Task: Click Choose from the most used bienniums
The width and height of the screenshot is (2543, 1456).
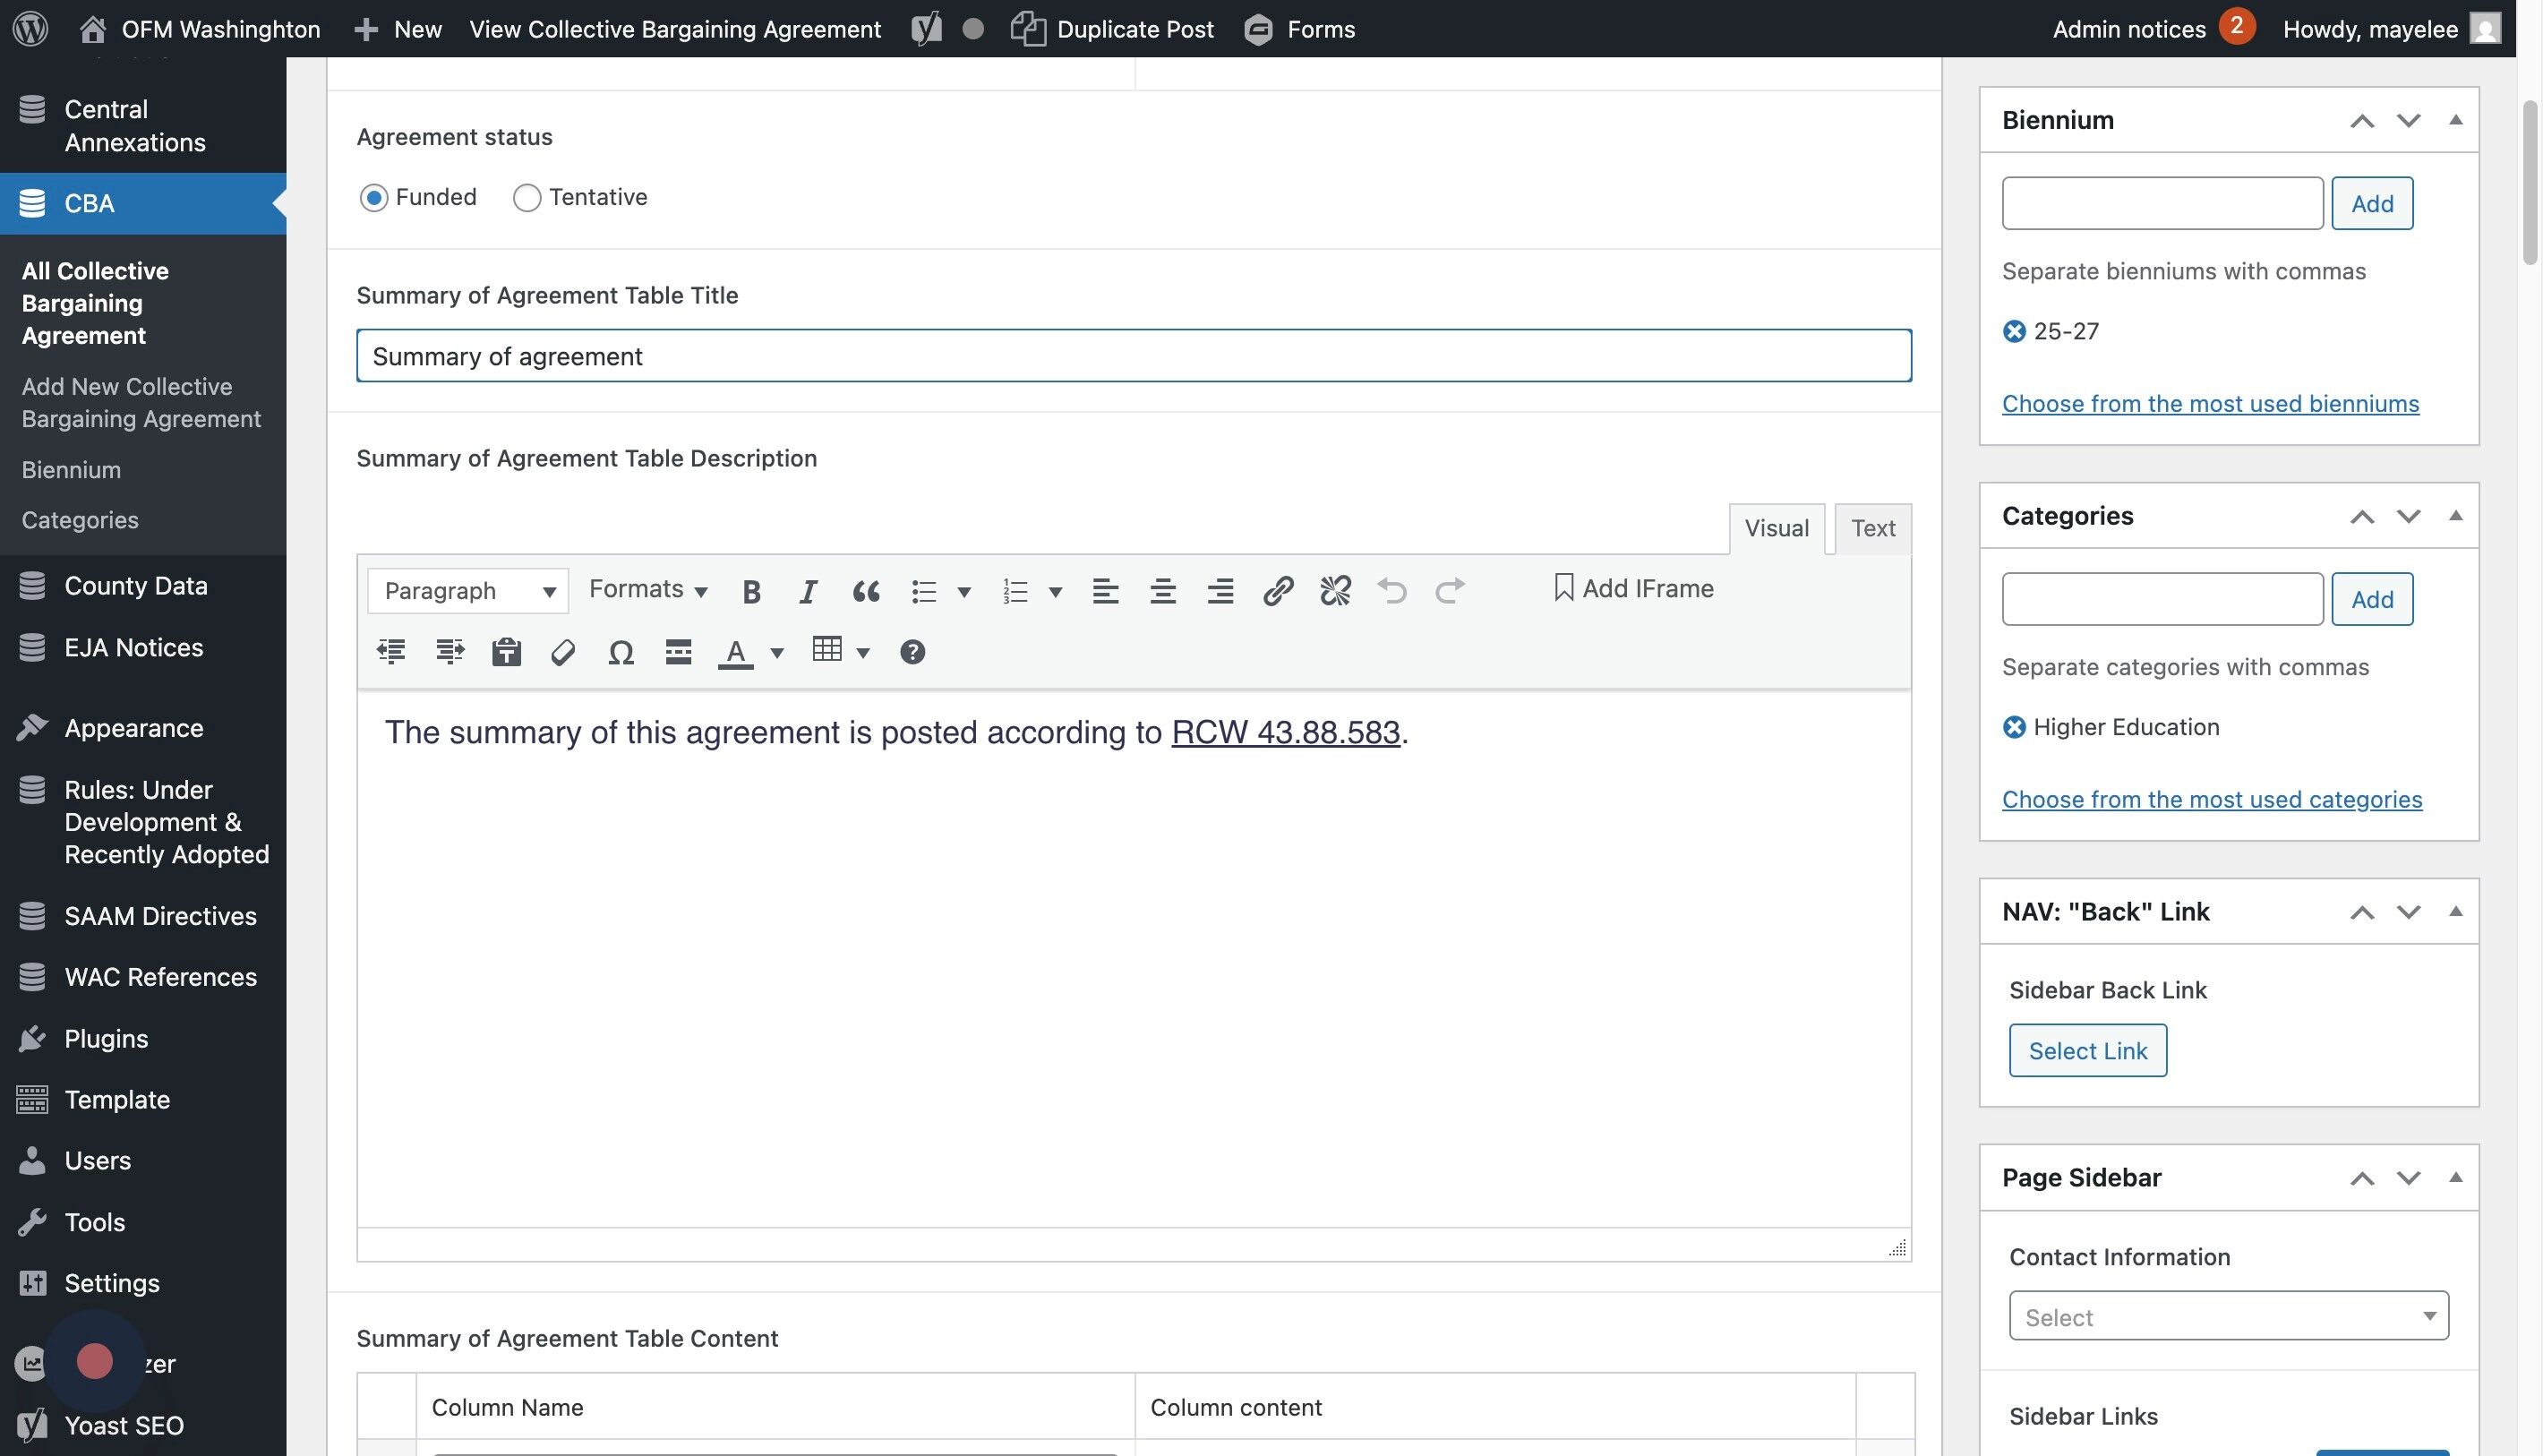Action: (2210, 404)
